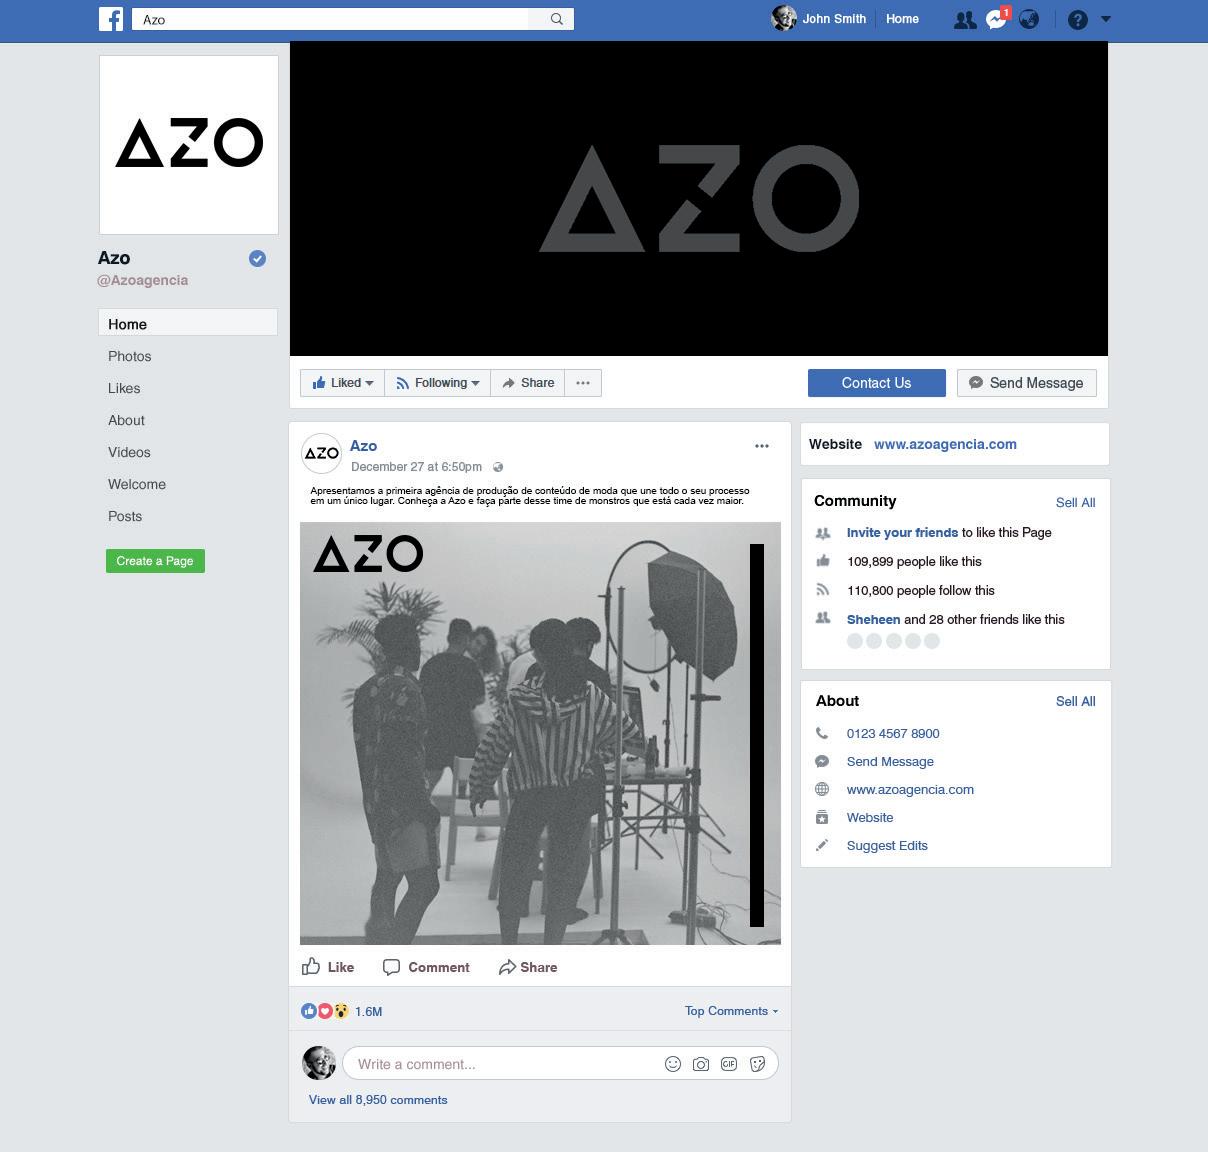Screen dimensions: 1208x1152
Task: Open Welcome in the page sidebar
Action: (x=137, y=484)
